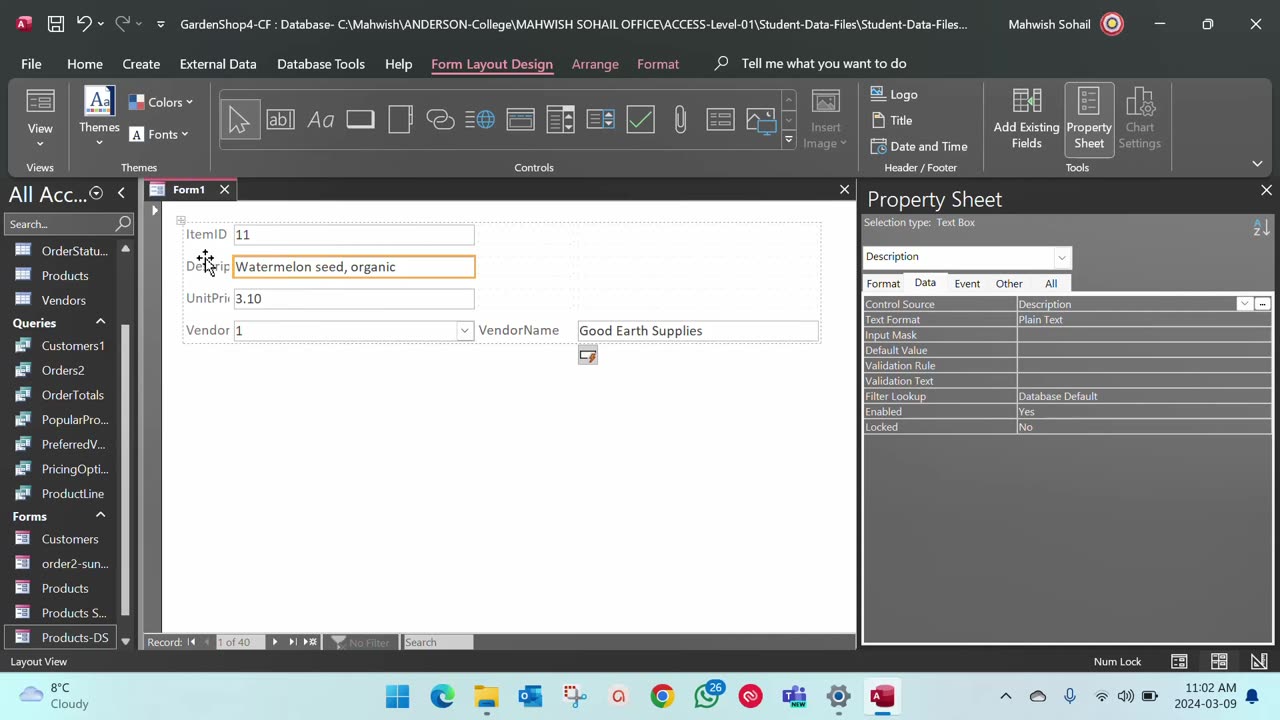Open Google Chrome from the taskbar
This screenshot has width=1280, height=720.
click(662, 696)
